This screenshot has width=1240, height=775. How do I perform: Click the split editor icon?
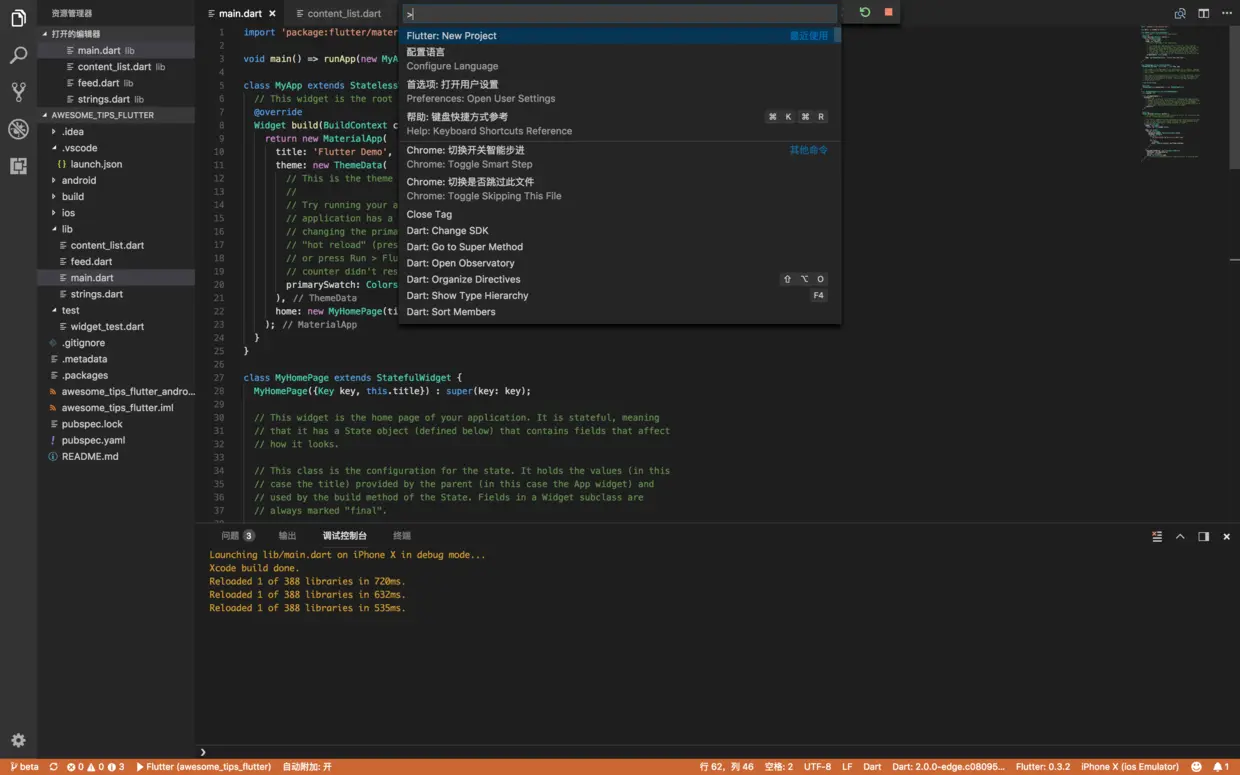pos(1203,13)
